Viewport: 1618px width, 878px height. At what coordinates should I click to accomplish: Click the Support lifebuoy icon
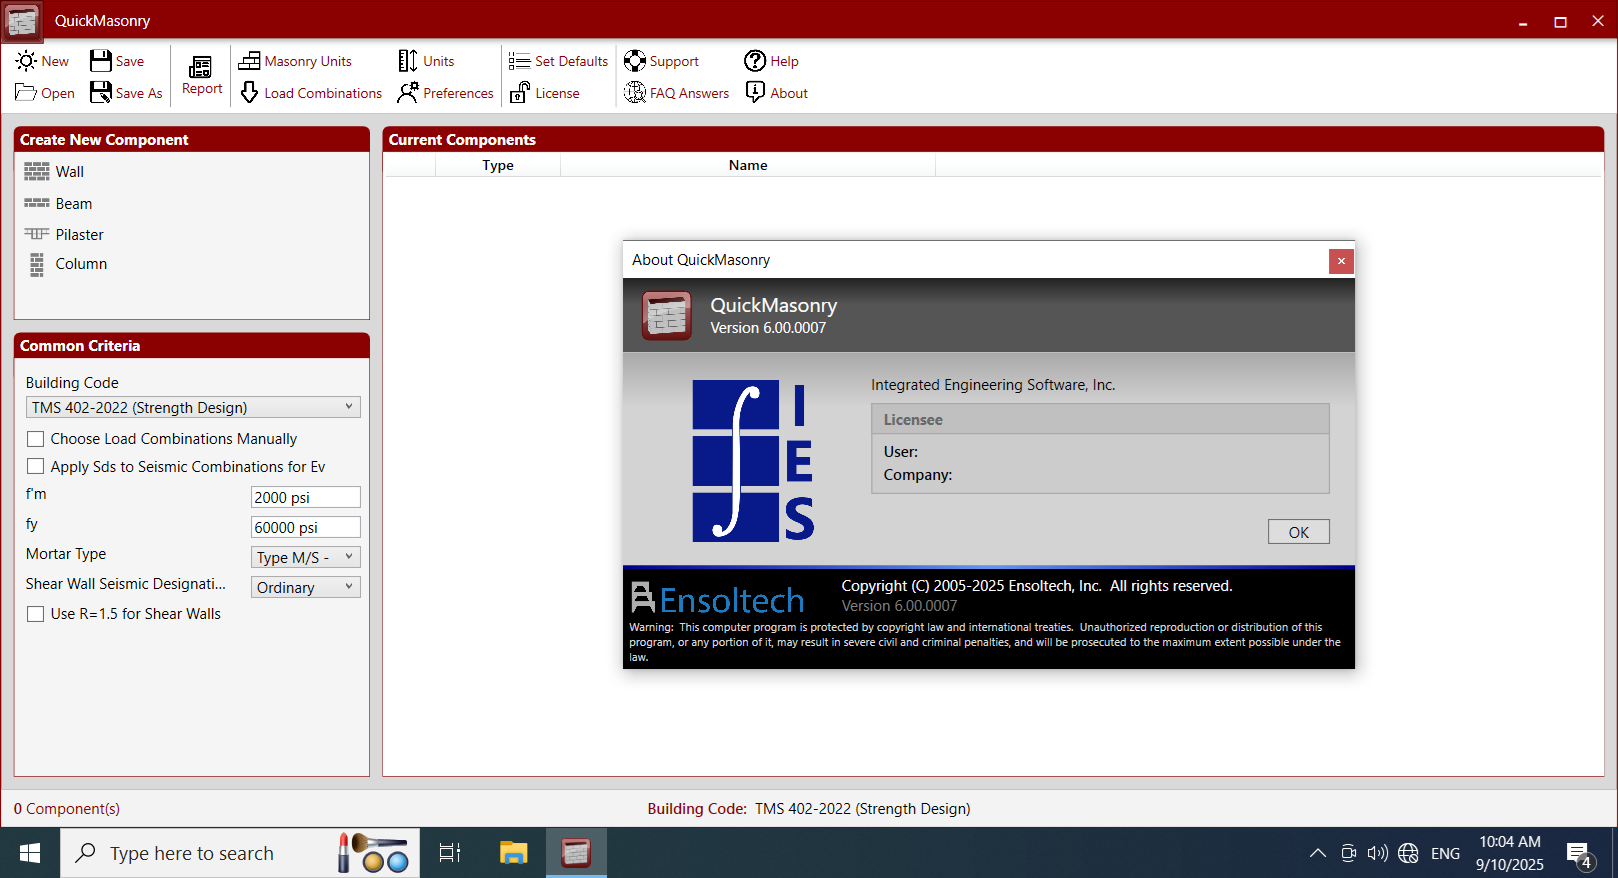coord(635,61)
